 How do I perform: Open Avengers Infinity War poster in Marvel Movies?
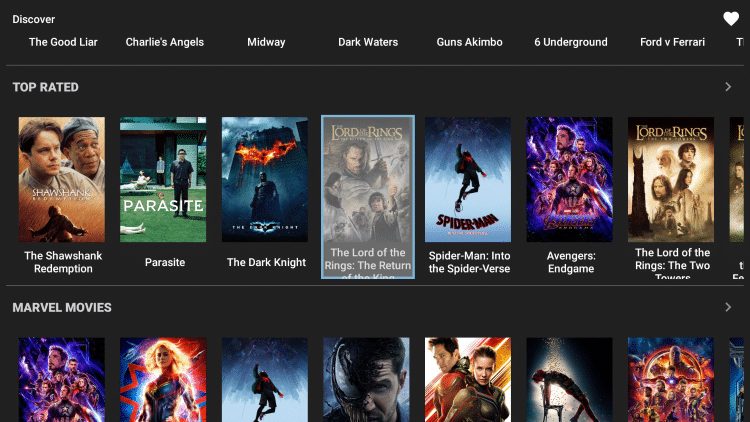[x=671, y=380]
